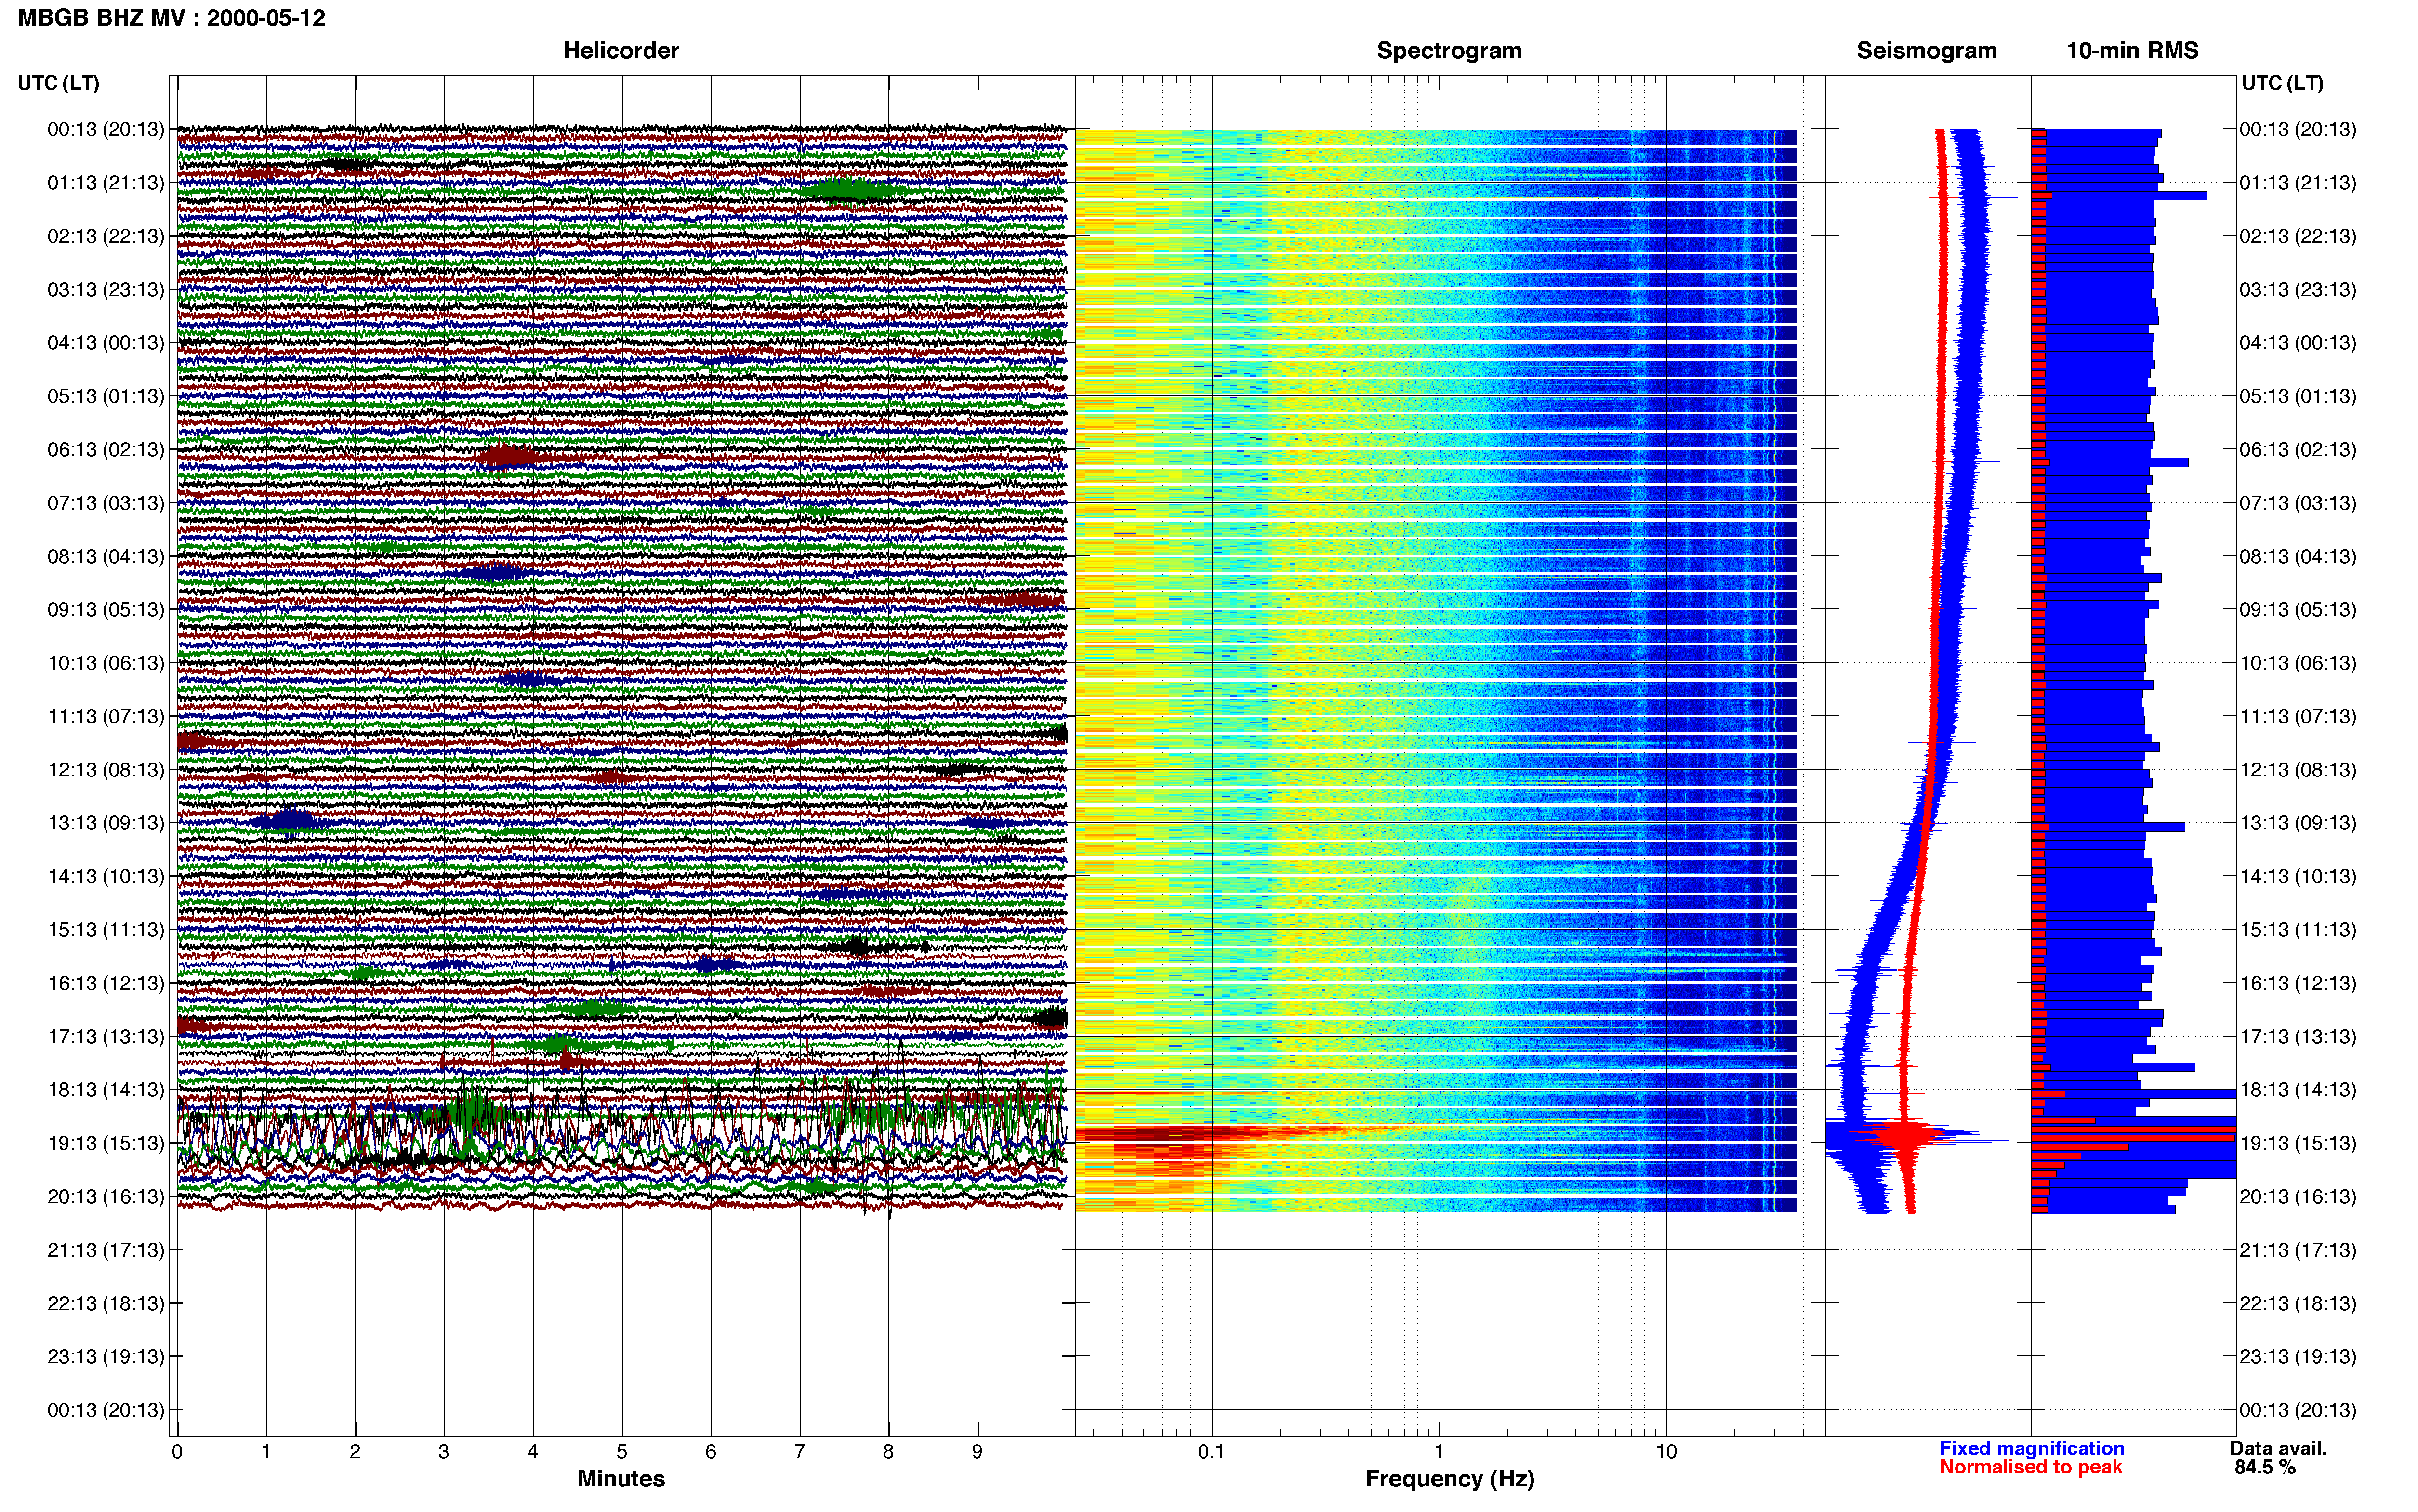Click minute tick label '5' on helicorder axis

coord(622,1452)
